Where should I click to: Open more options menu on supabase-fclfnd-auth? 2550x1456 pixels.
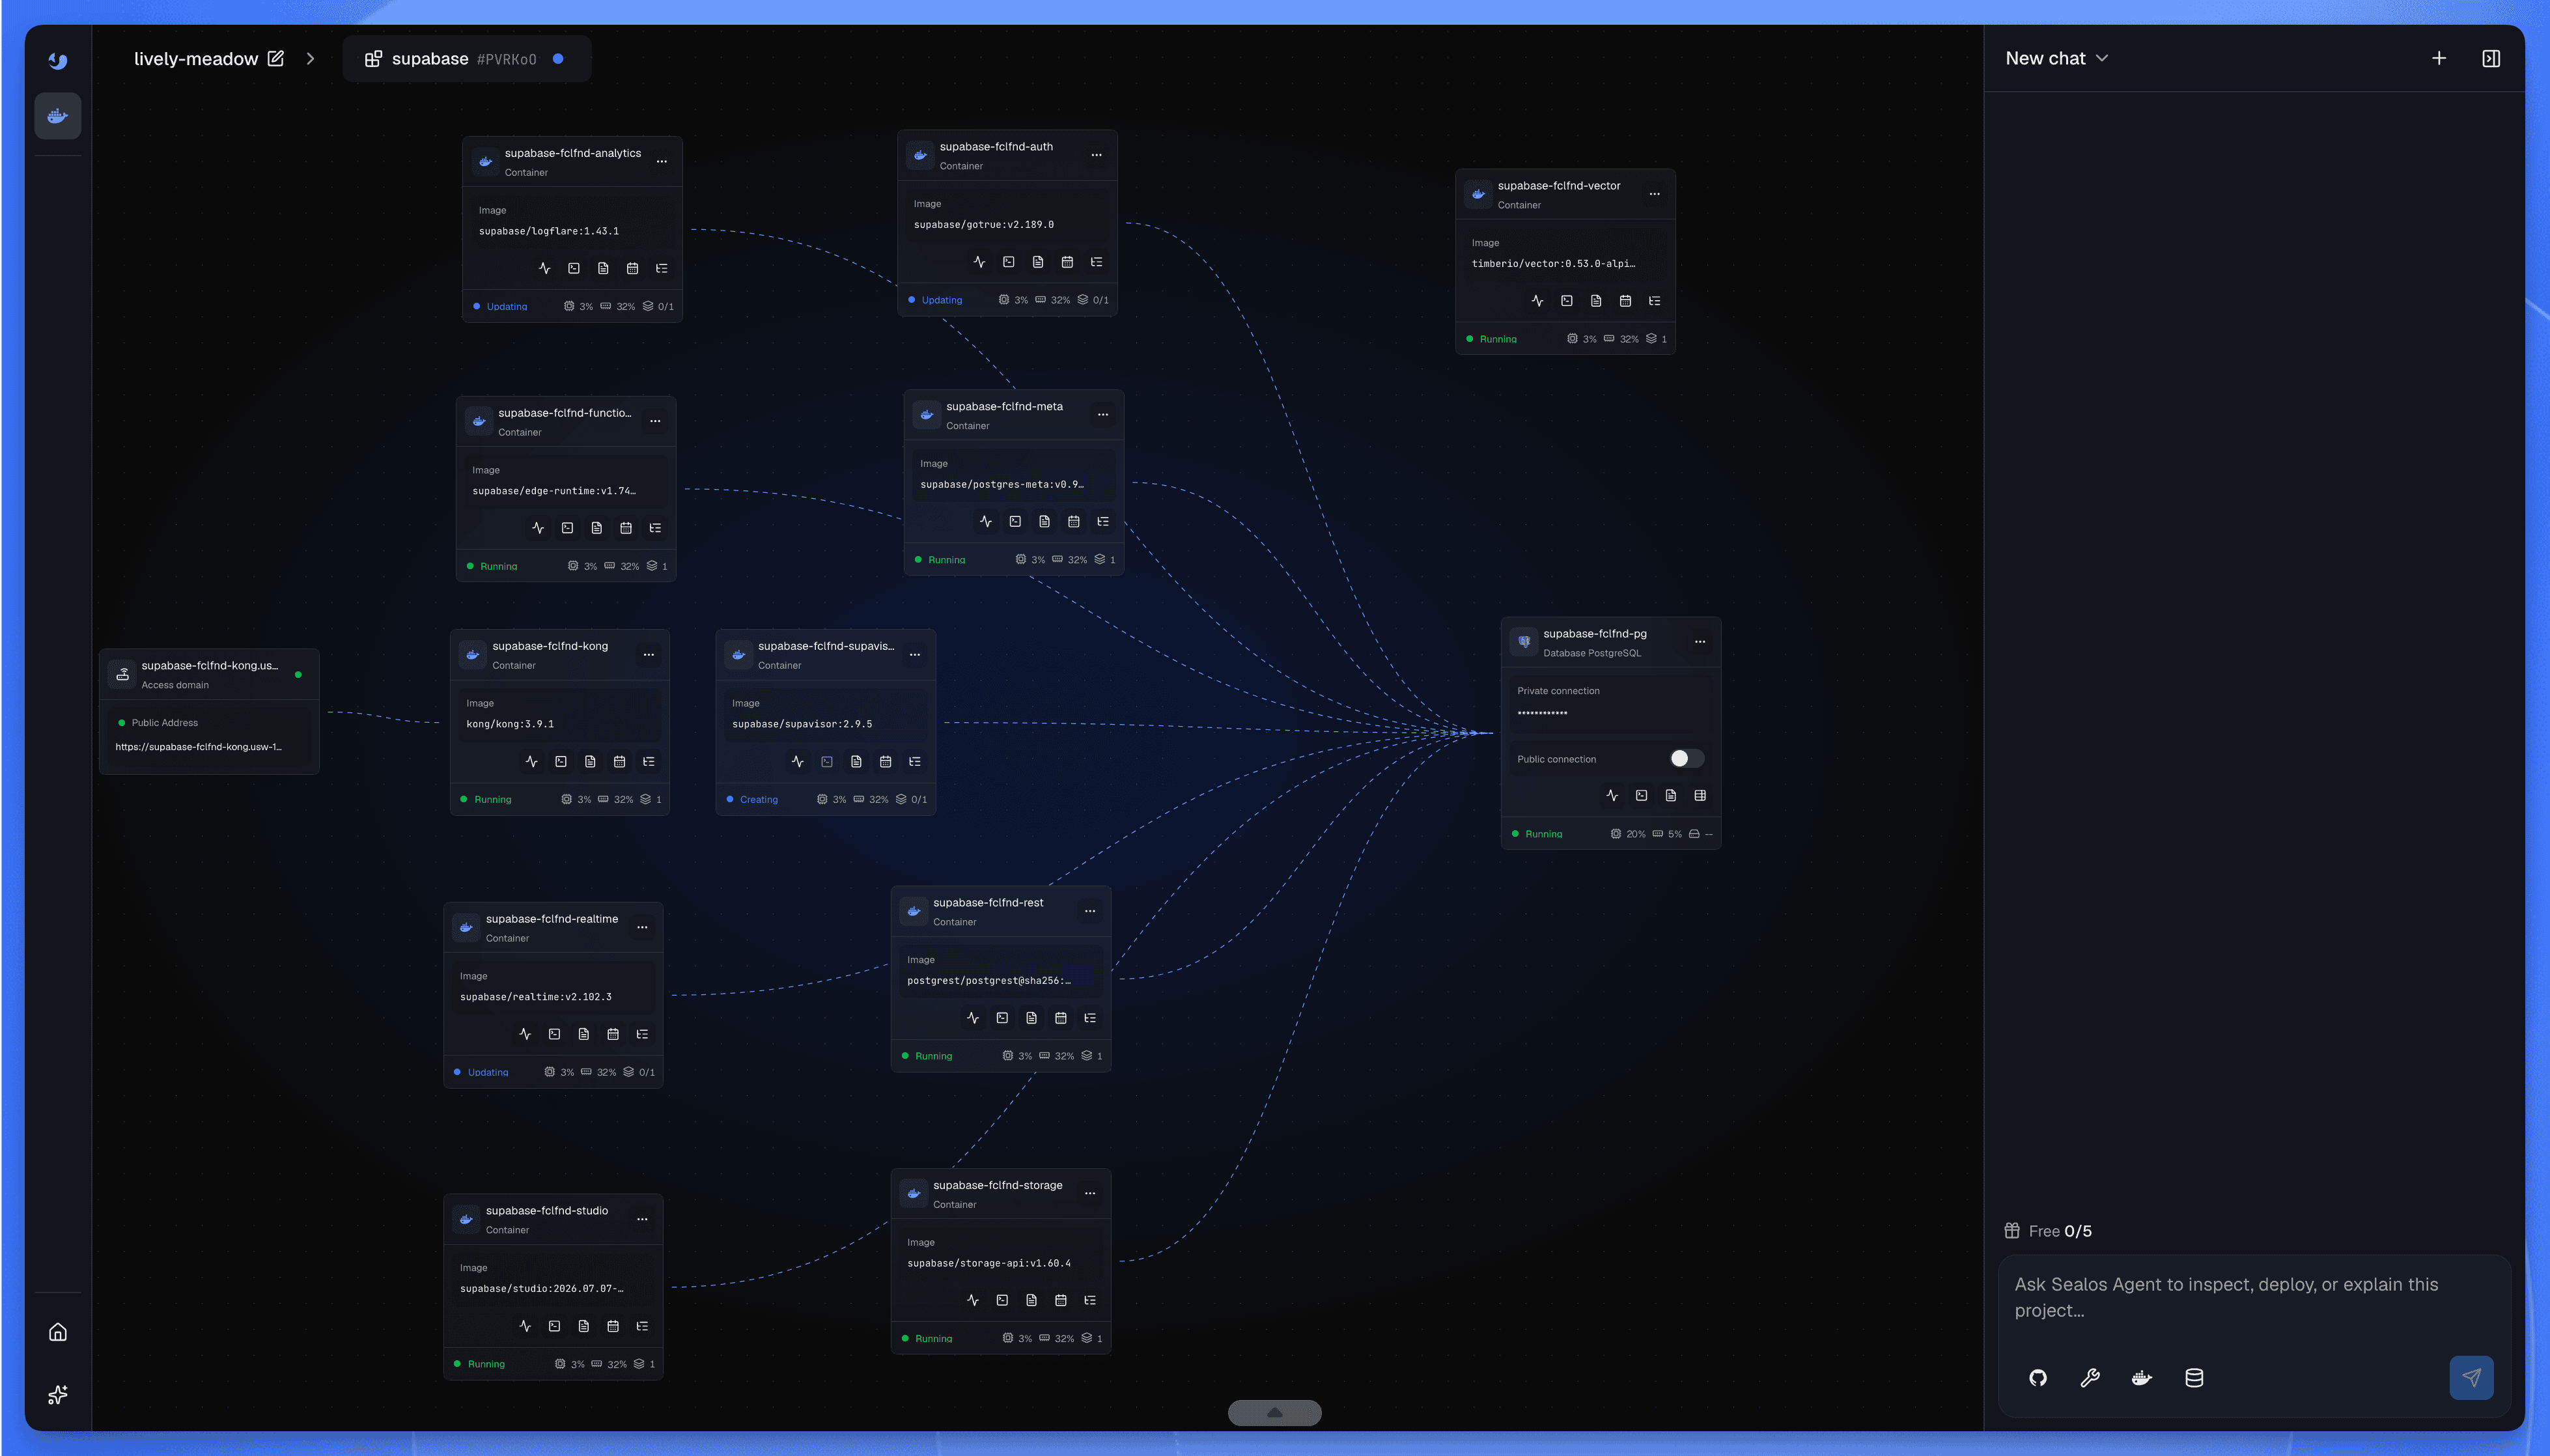(1097, 155)
